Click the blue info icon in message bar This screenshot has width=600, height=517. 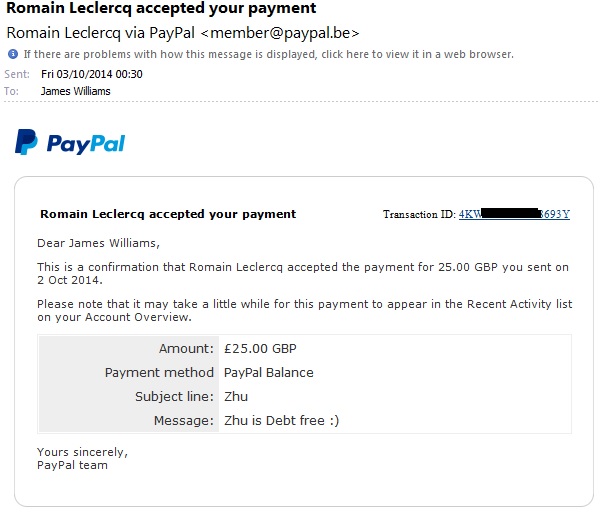[13, 54]
